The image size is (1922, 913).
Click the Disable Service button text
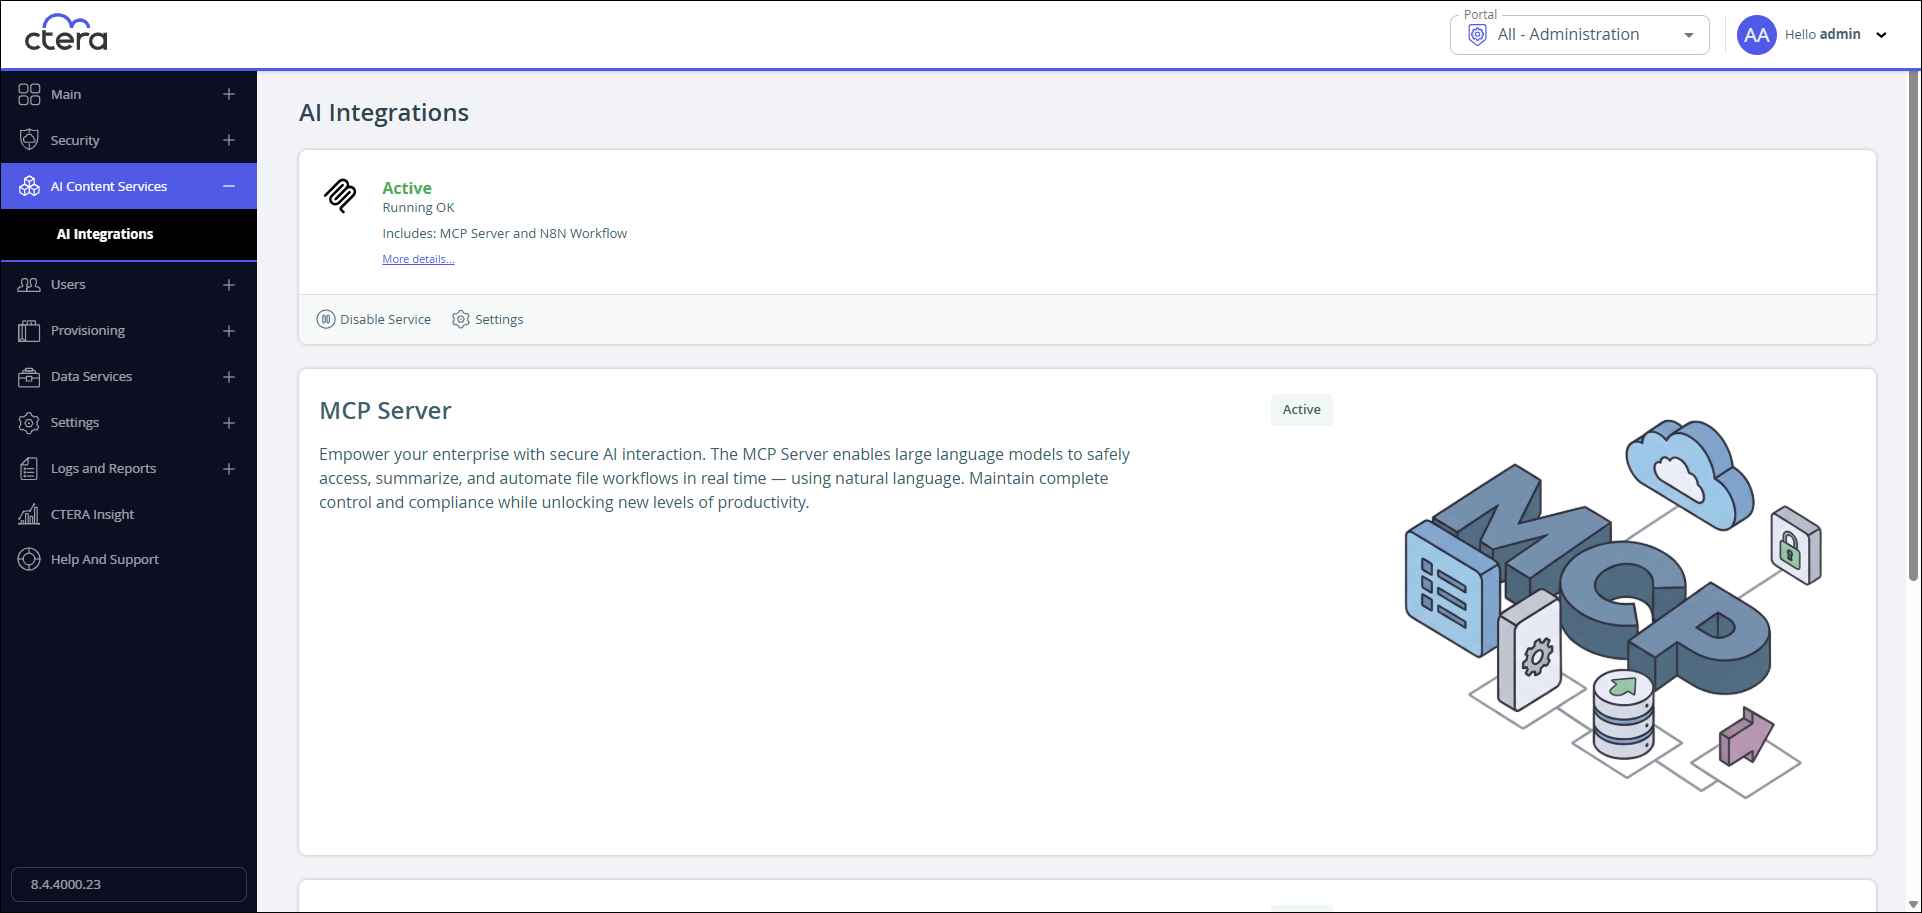click(x=385, y=320)
